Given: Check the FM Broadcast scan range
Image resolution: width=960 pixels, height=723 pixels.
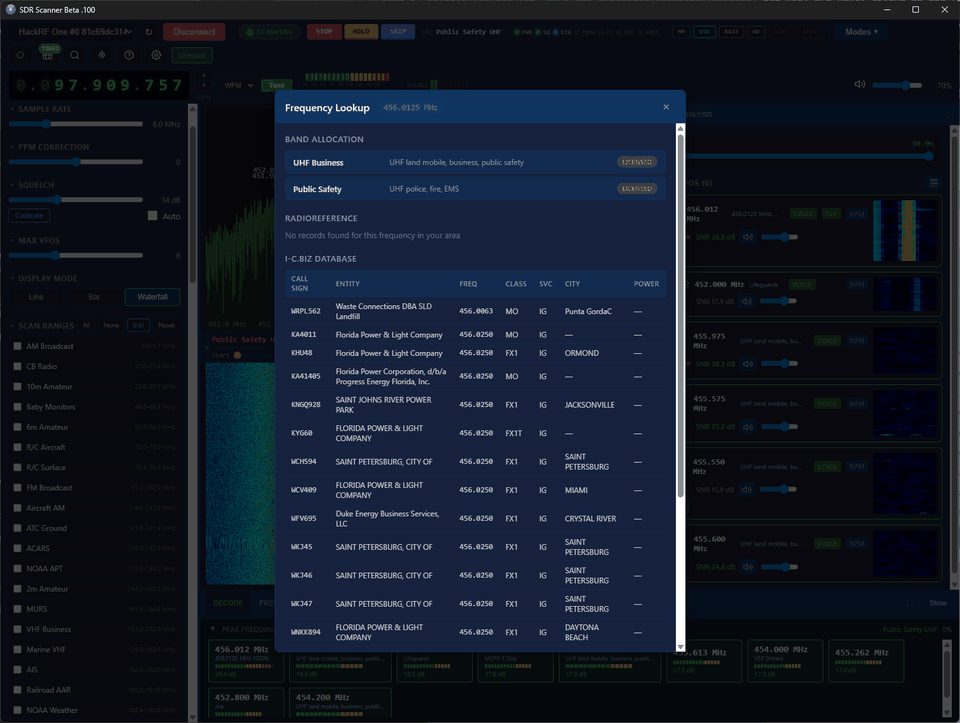Looking at the screenshot, I should coord(17,488).
